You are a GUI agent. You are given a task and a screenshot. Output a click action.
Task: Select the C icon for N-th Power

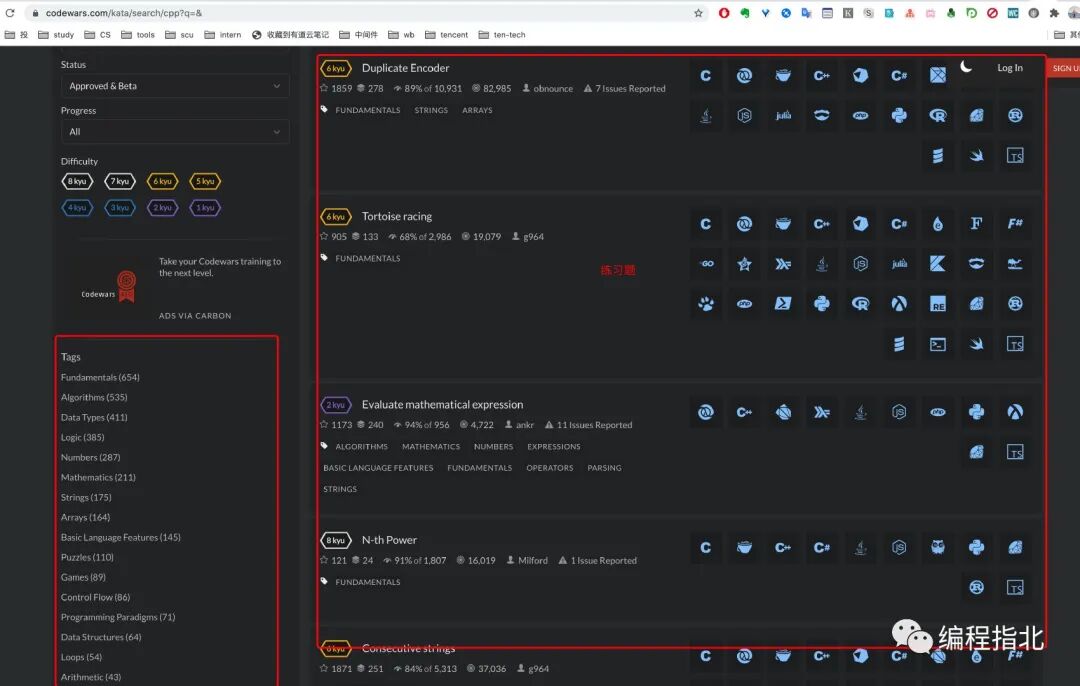tap(706, 547)
